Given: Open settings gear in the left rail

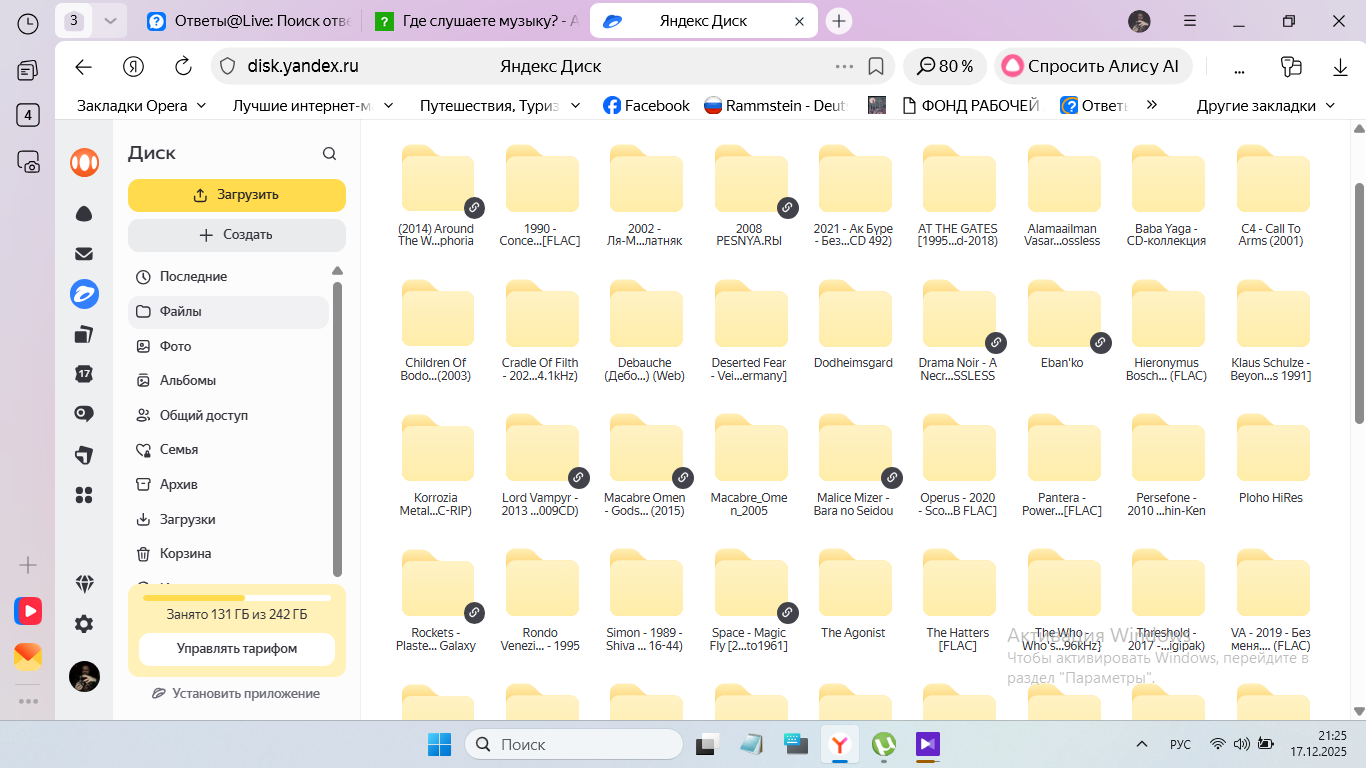Looking at the screenshot, I should (84, 624).
